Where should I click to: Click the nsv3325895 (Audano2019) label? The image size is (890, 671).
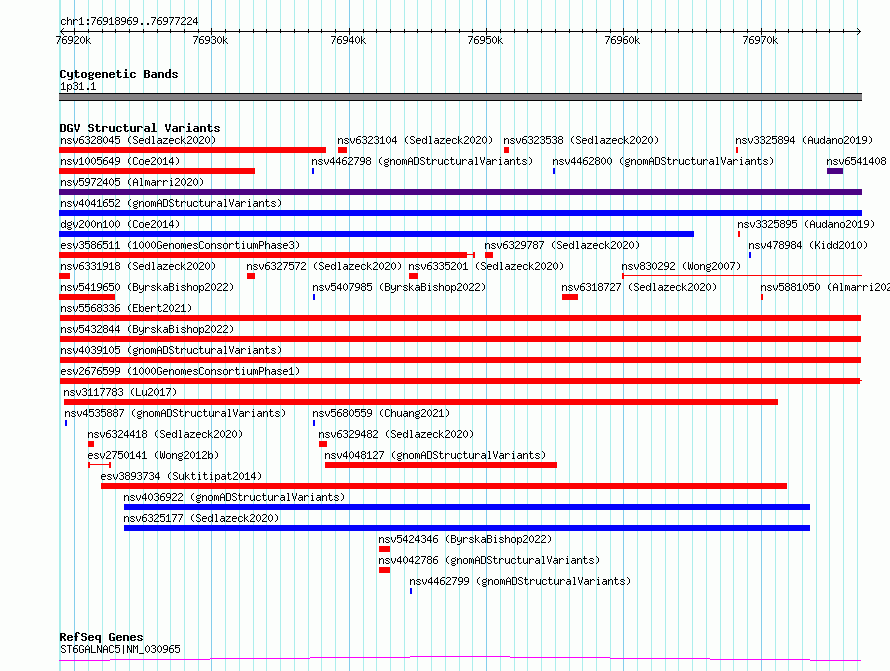(x=806, y=224)
